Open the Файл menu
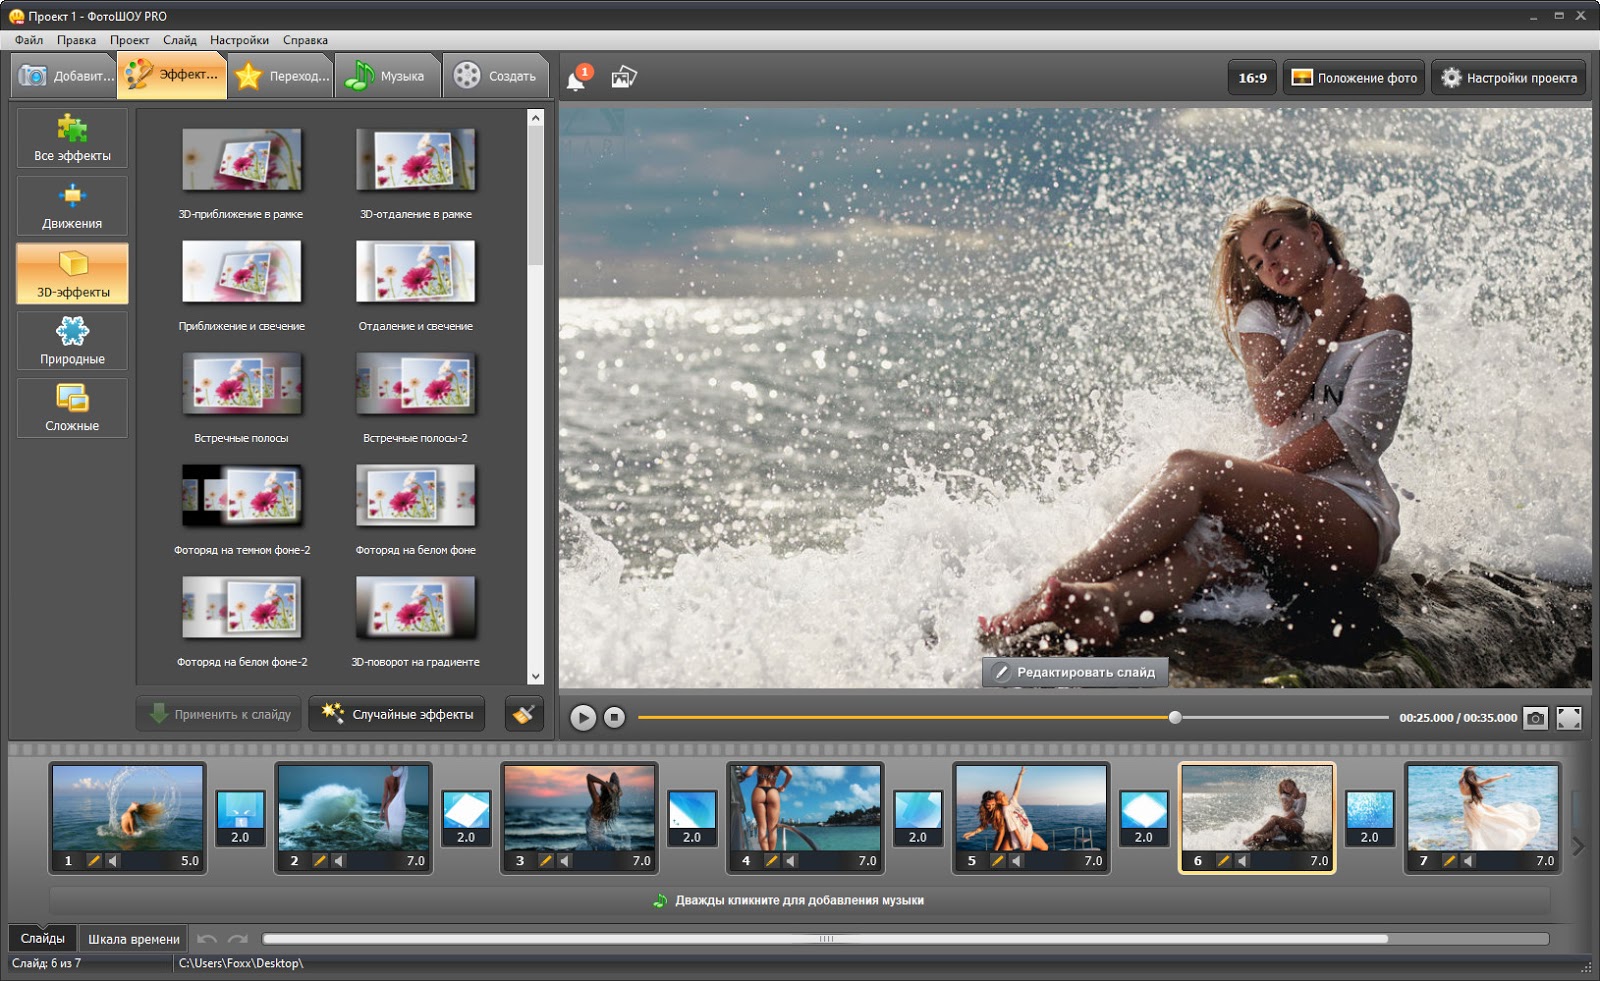 [x=29, y=40]
